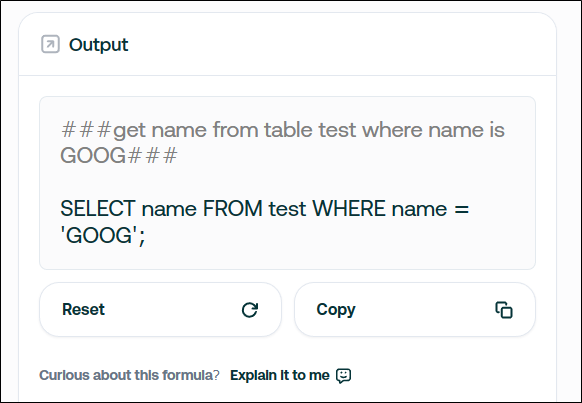The width and height of the screenshot is (582, 403).
Task: Click the smiley chat bubble icon
Action: (343, 376)
